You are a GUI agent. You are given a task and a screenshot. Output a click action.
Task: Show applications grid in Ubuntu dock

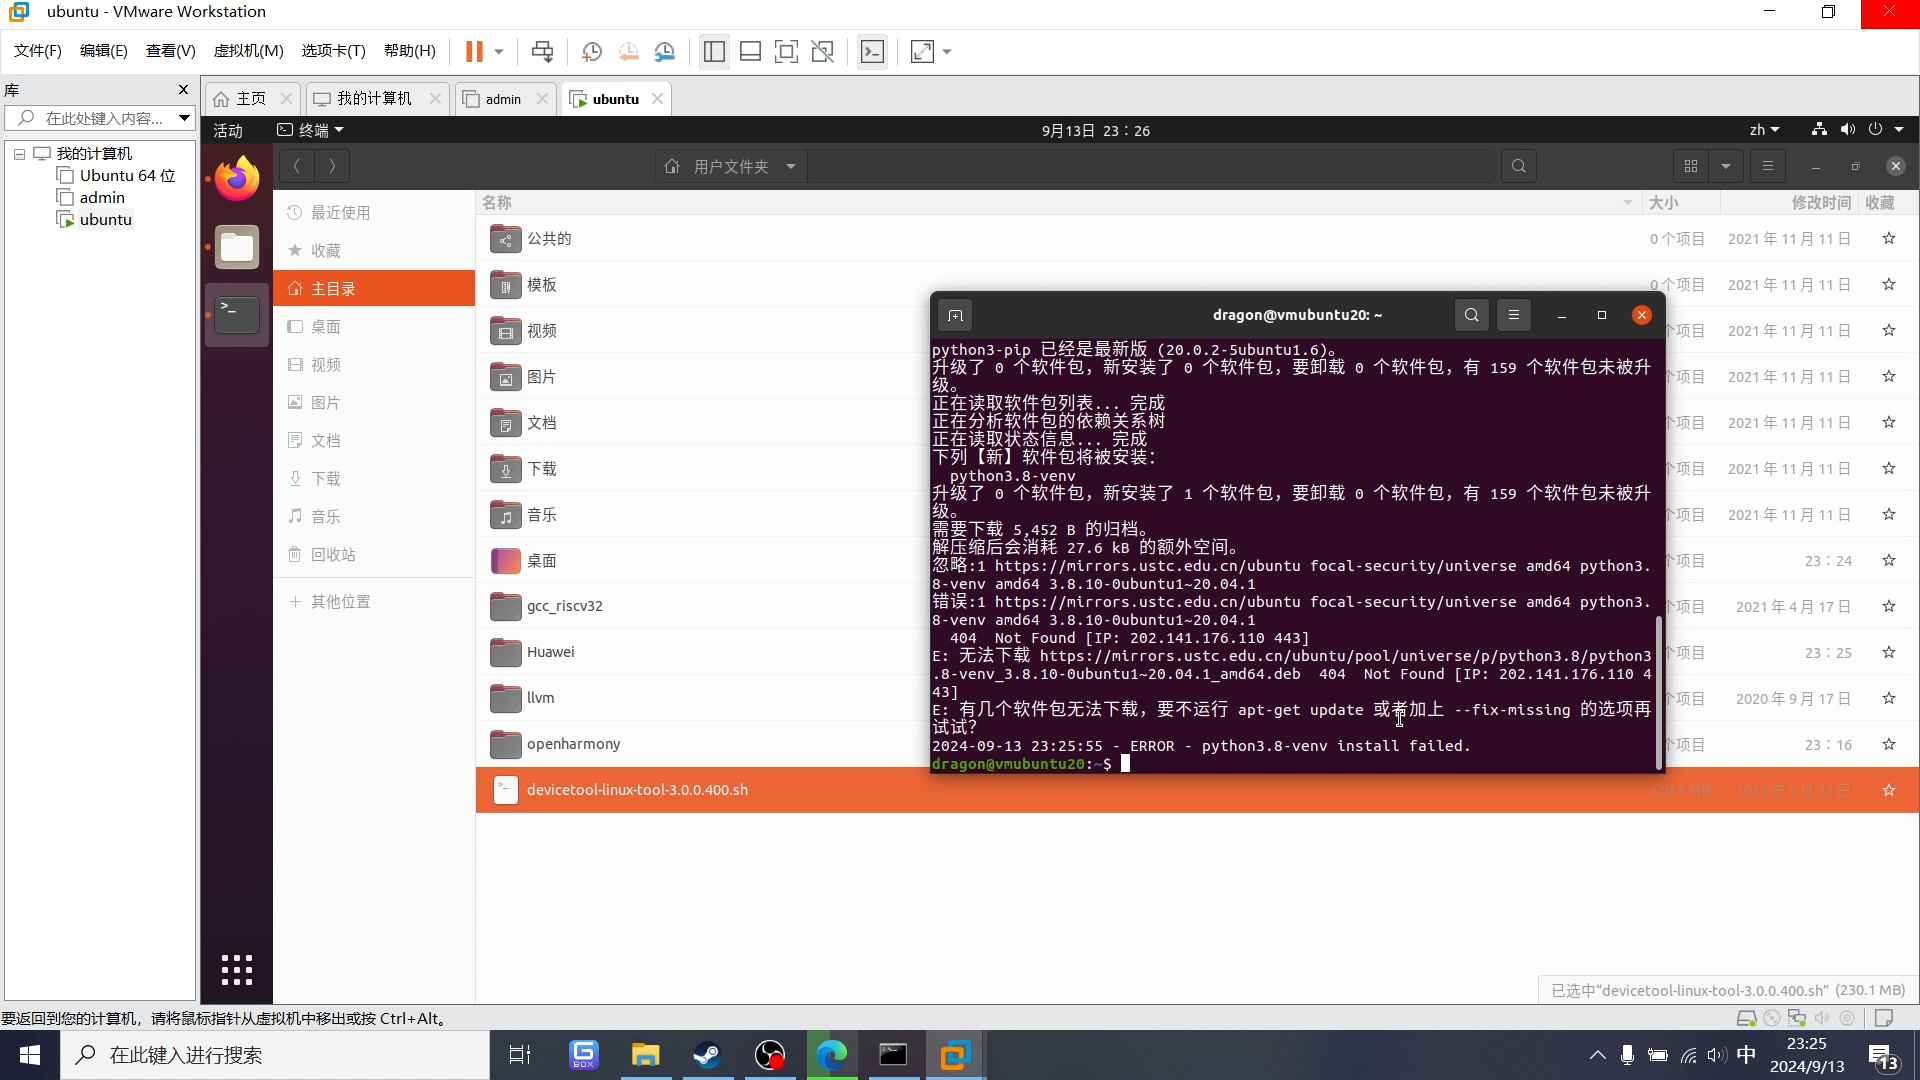237,969
